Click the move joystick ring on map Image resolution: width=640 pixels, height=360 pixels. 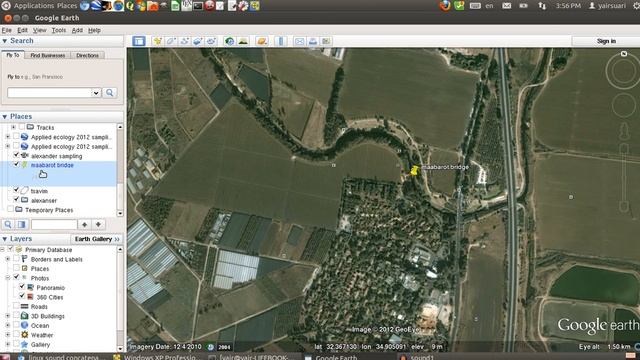pos(624,105)
